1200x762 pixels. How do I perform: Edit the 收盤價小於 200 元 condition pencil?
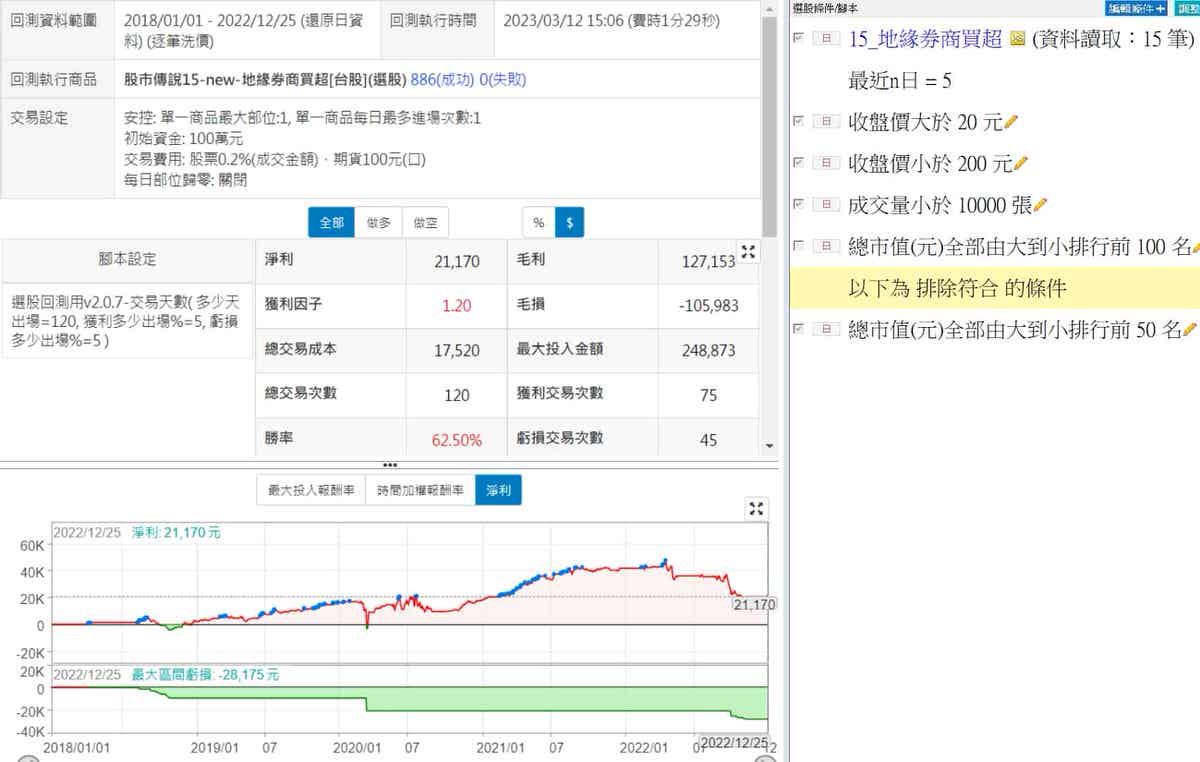1021,164
